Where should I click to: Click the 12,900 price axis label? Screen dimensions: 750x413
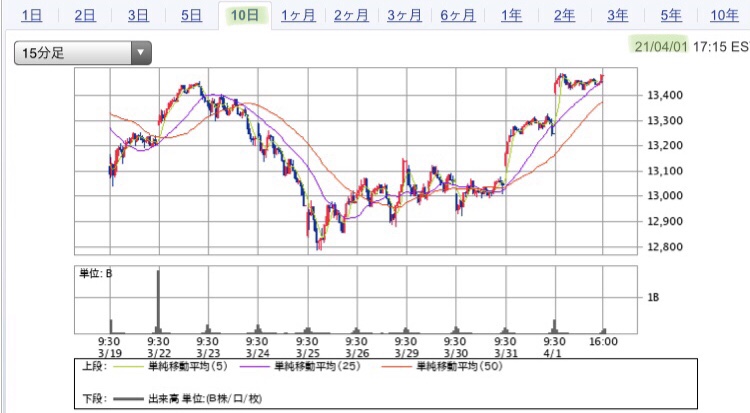click(665, 222)
